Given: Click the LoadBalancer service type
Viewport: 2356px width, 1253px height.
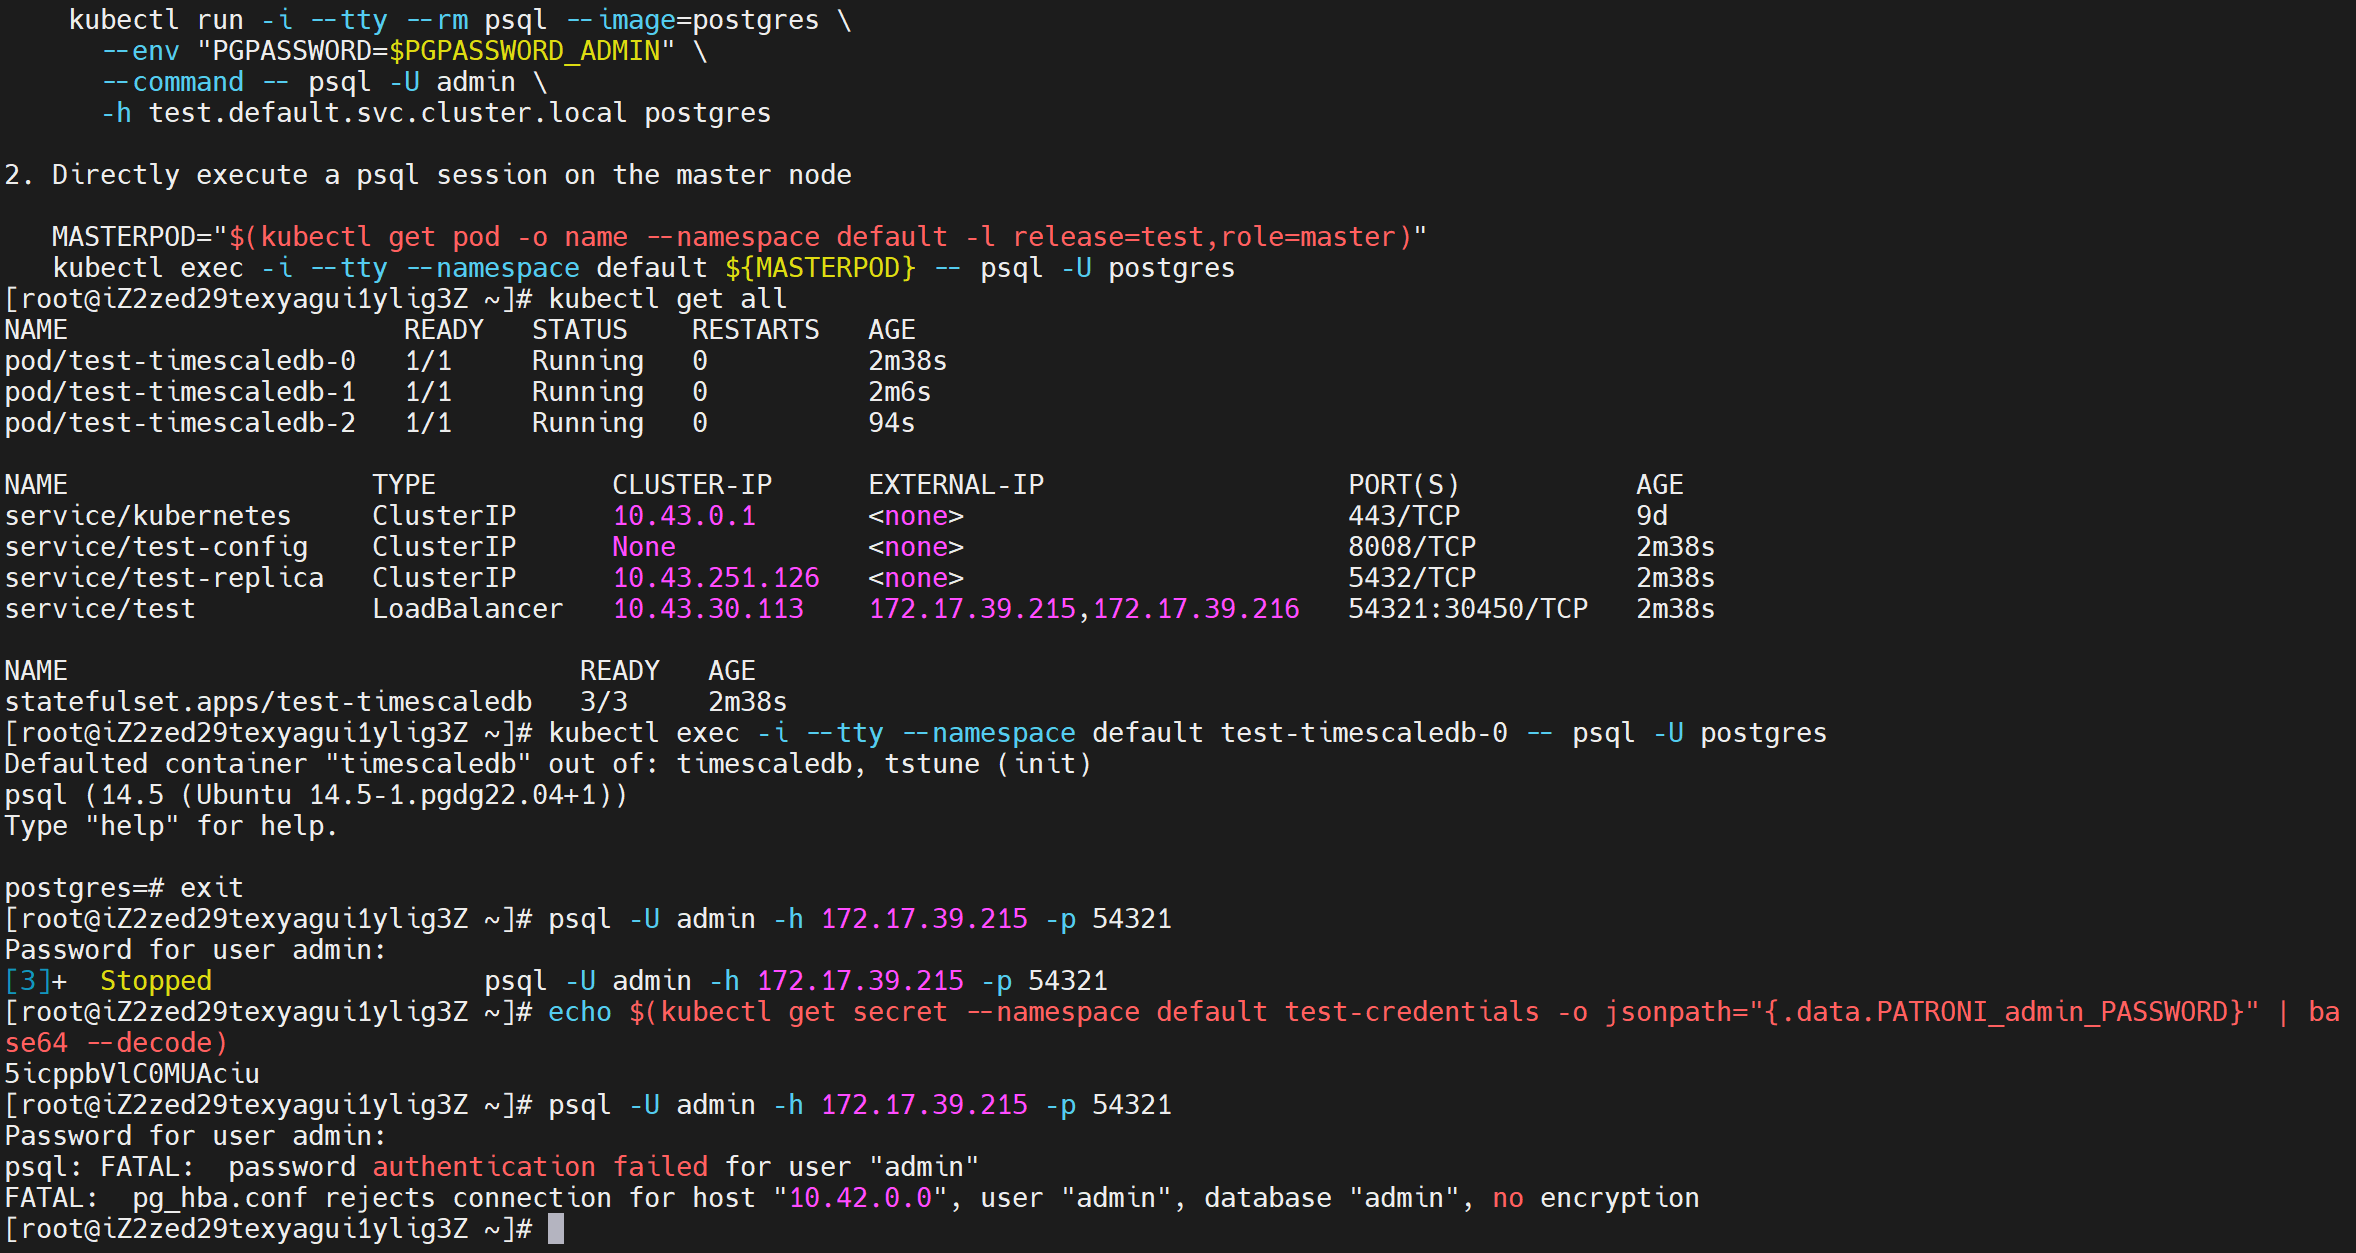Looking at the screenshot, I should tap(467, 609).
